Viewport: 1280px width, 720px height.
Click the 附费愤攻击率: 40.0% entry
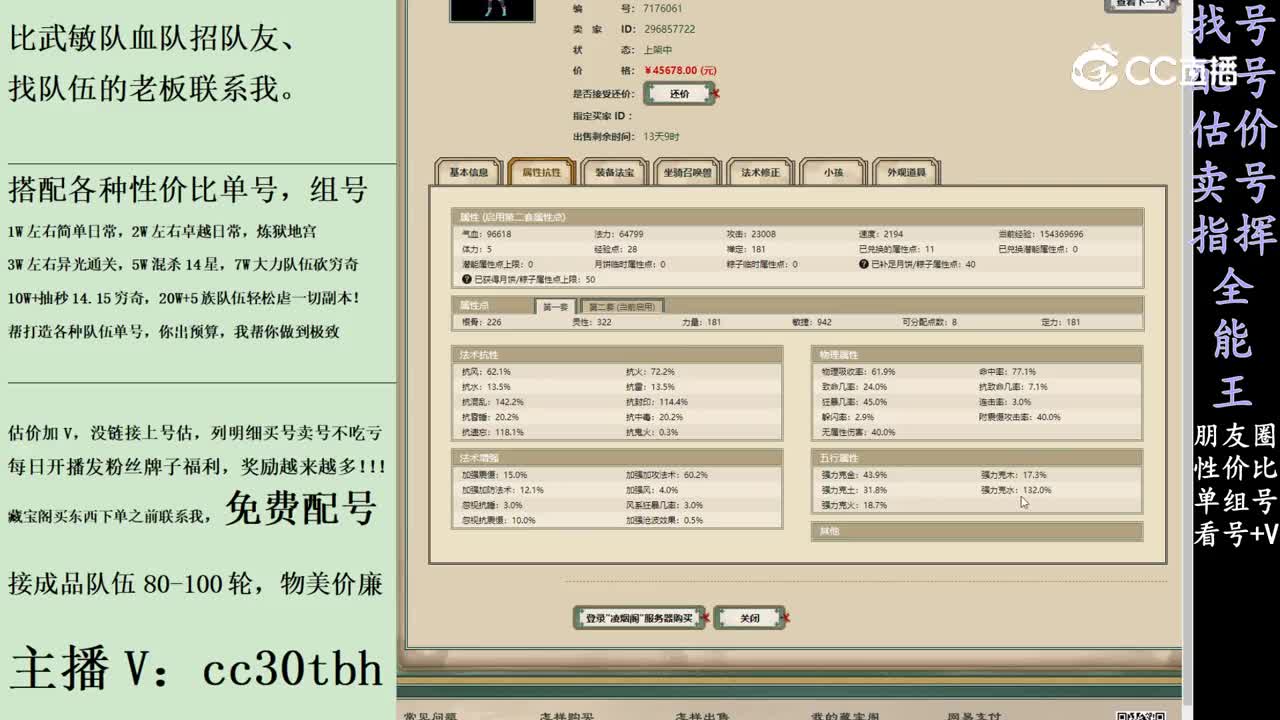click(x=1020, y=417)
